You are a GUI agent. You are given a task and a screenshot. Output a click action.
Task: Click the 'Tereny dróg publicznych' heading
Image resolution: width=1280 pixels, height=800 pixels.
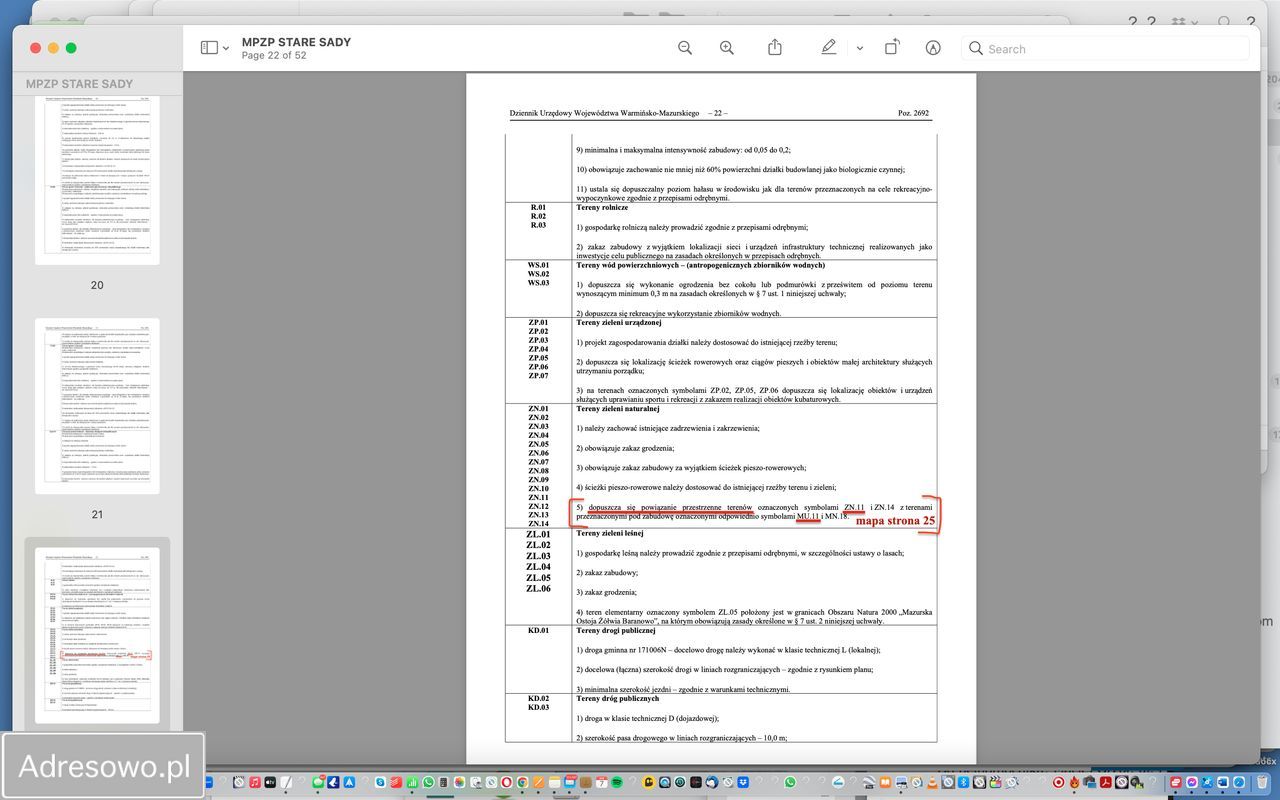tap(617, 698)
